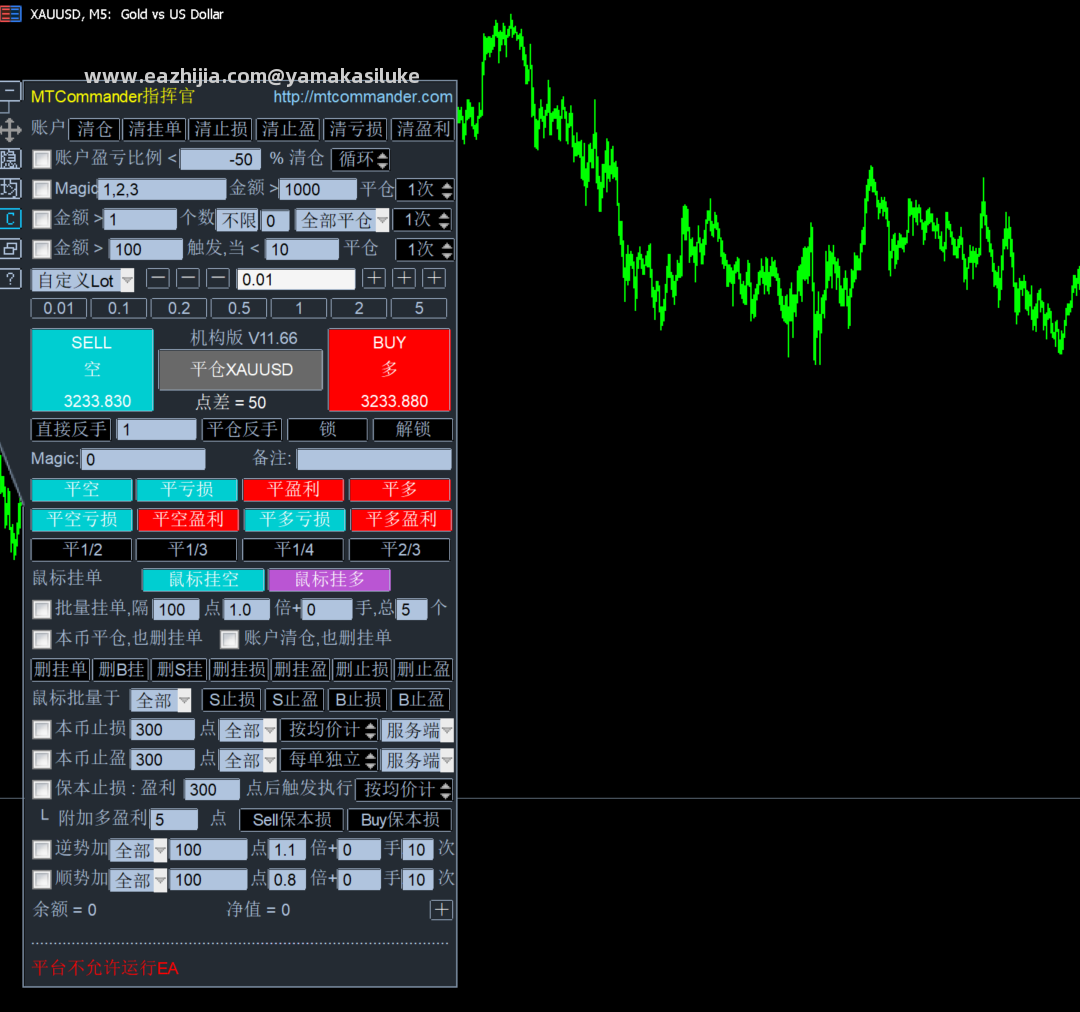Enable 逆势加 checkbox
Image resolution: width=1080 pixels, height=1012 pixels.
click(x=42, y=849)
